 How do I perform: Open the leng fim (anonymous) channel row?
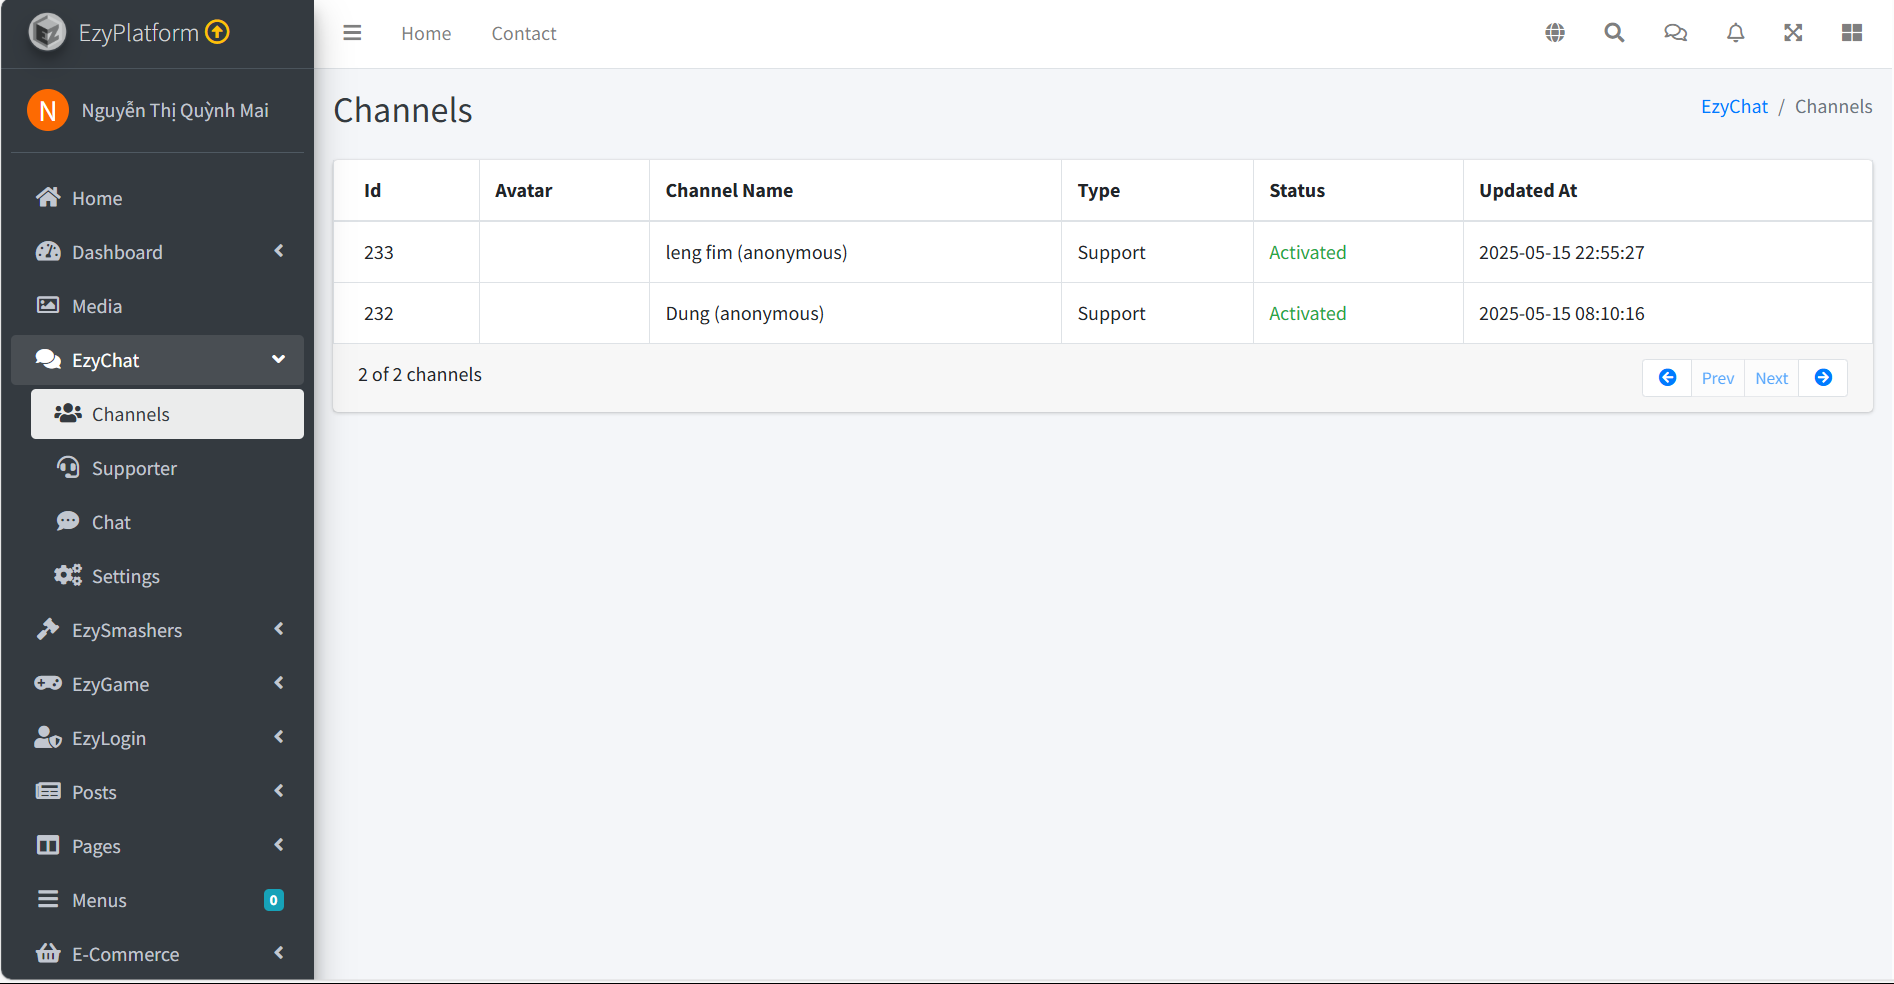coord(756,253)
